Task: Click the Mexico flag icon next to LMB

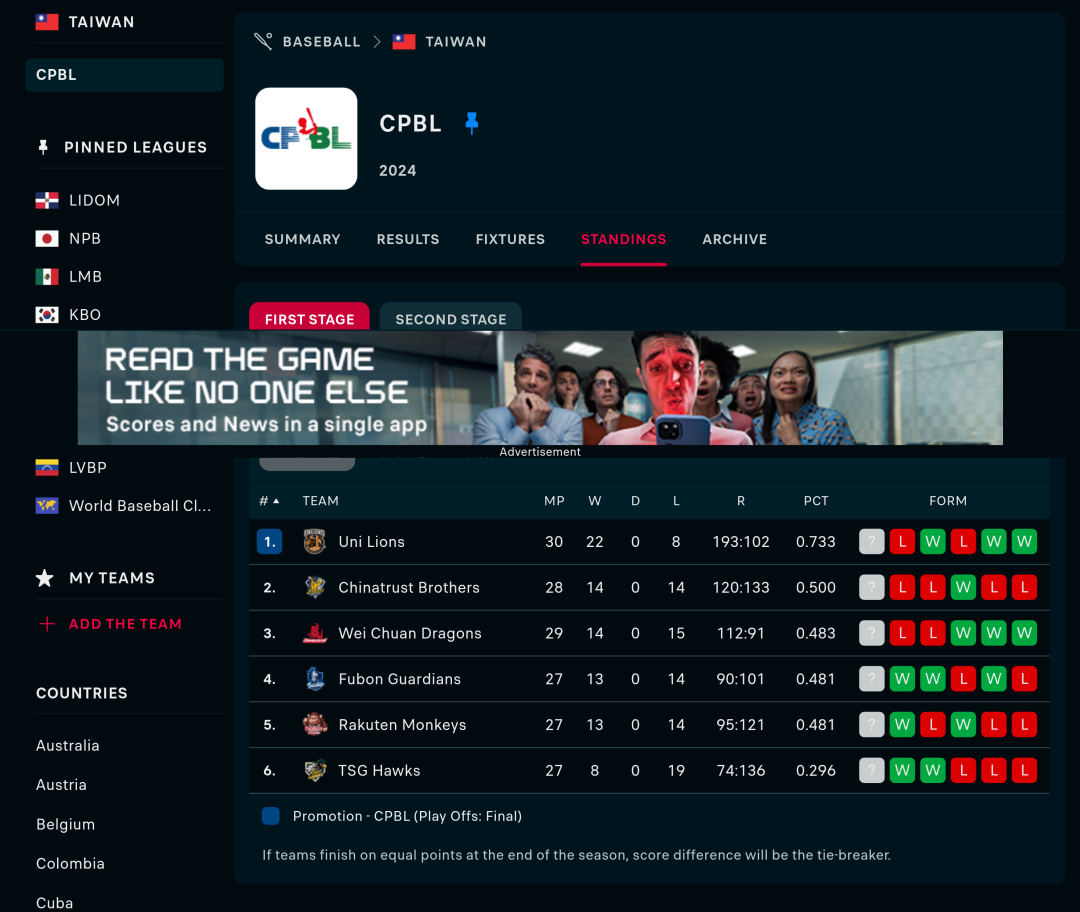Action: coord(47,277)
